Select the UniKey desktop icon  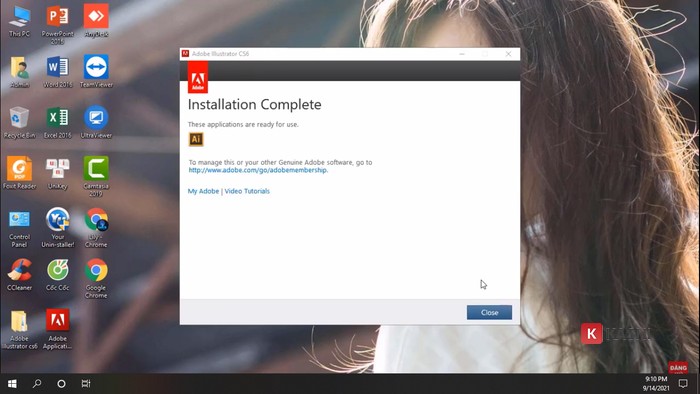(x=58, y=174)
